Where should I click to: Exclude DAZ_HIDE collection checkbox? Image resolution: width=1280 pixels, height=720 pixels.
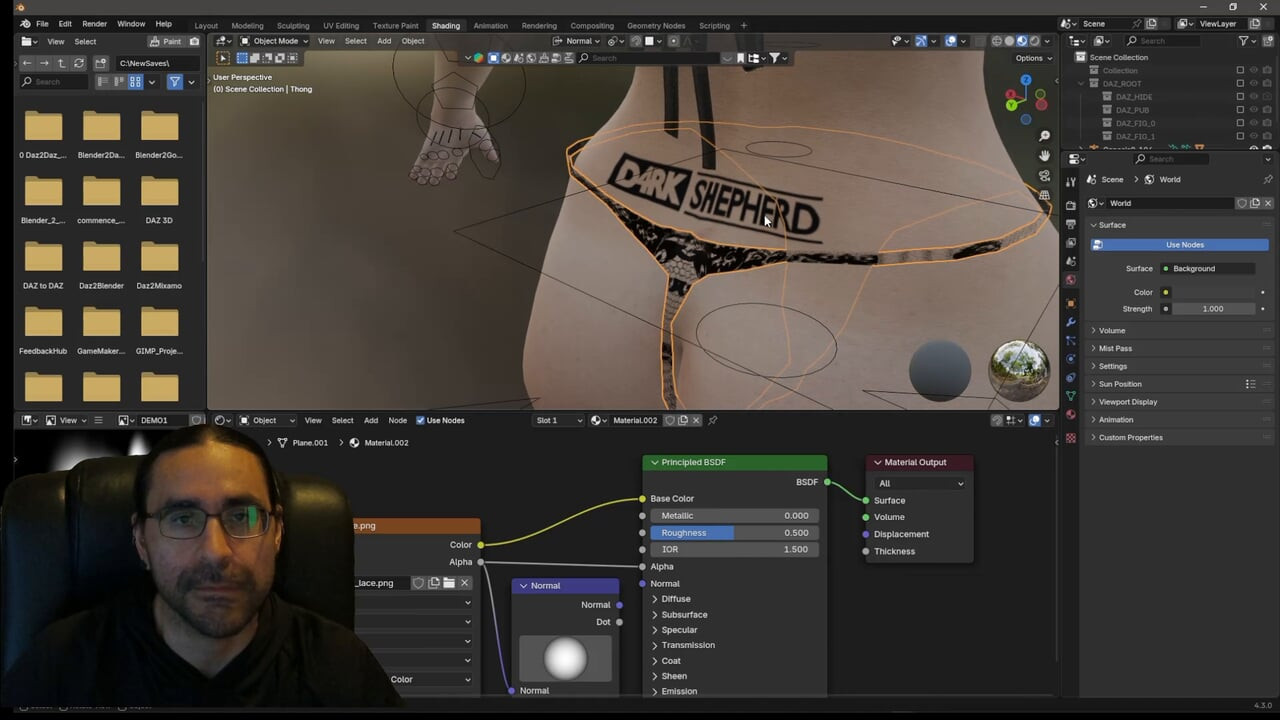[x=1240, y=97]
